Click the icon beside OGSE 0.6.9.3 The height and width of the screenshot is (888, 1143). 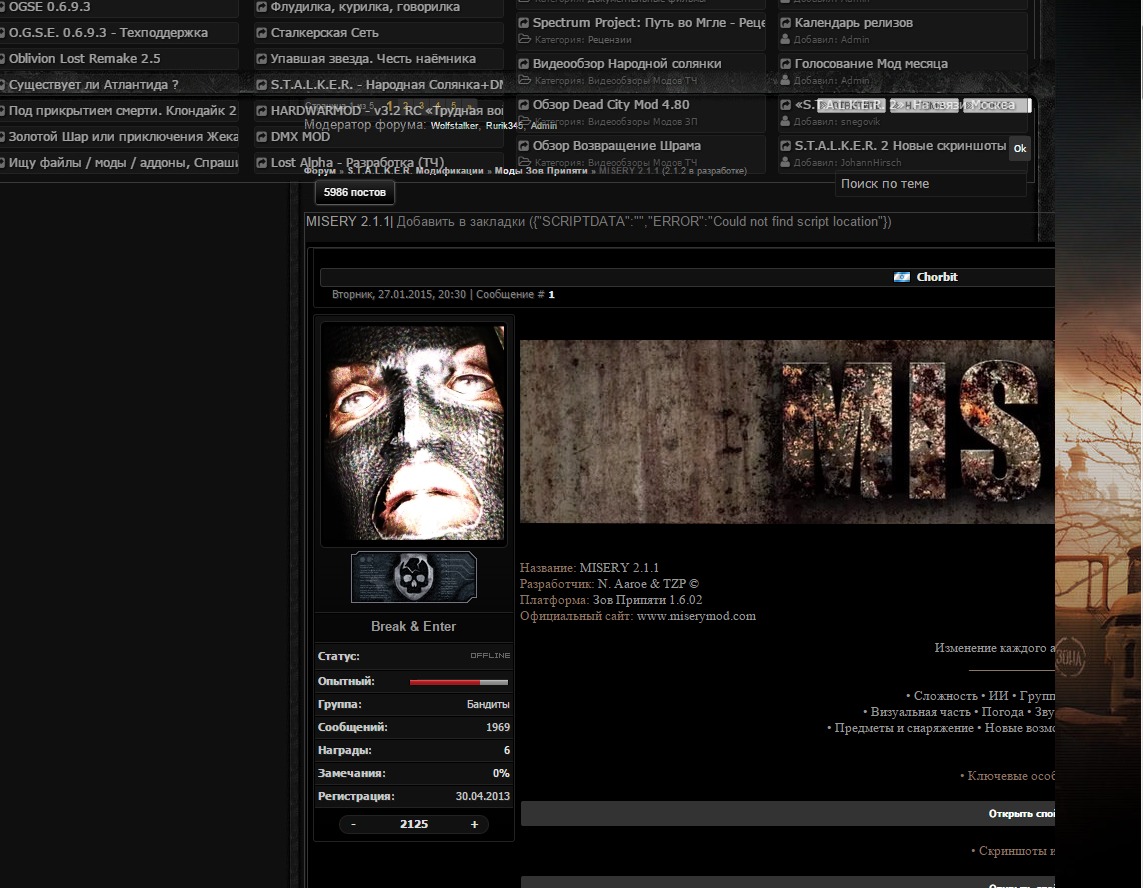click(x=2, y=7)
